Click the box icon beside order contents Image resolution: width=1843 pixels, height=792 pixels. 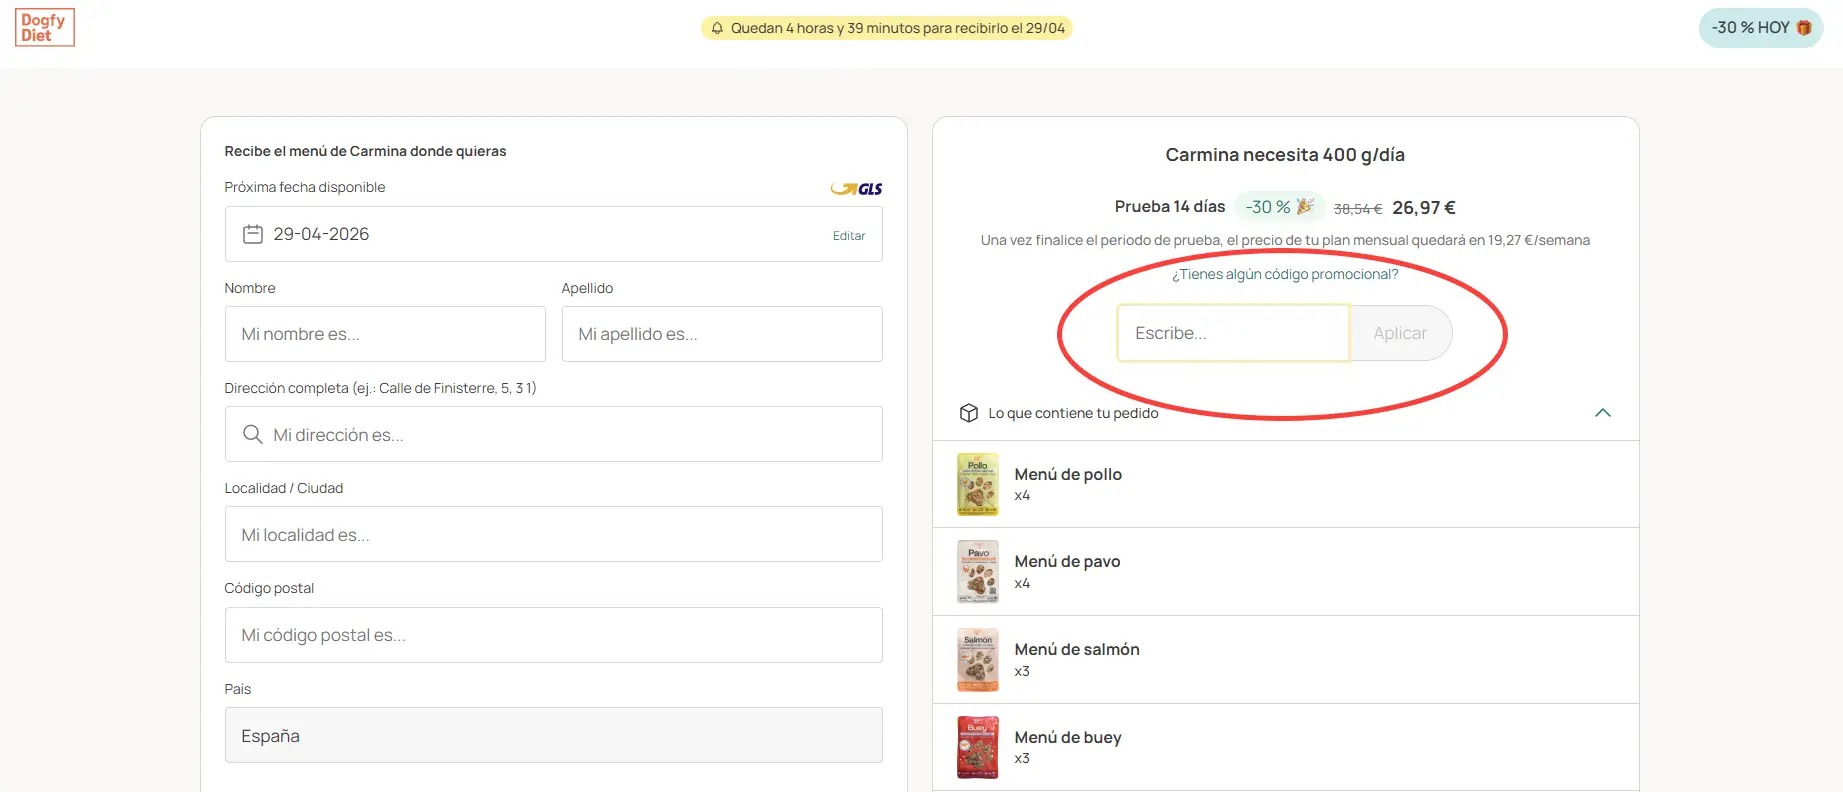click(968, 413)
